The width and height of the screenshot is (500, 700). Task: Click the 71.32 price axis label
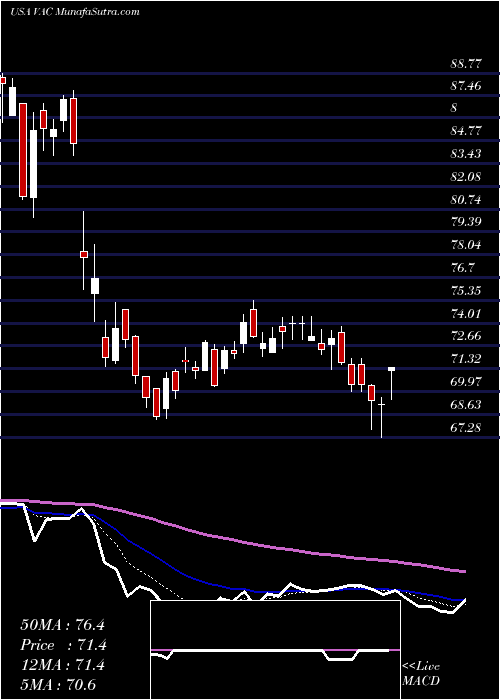tap(466, 358)
